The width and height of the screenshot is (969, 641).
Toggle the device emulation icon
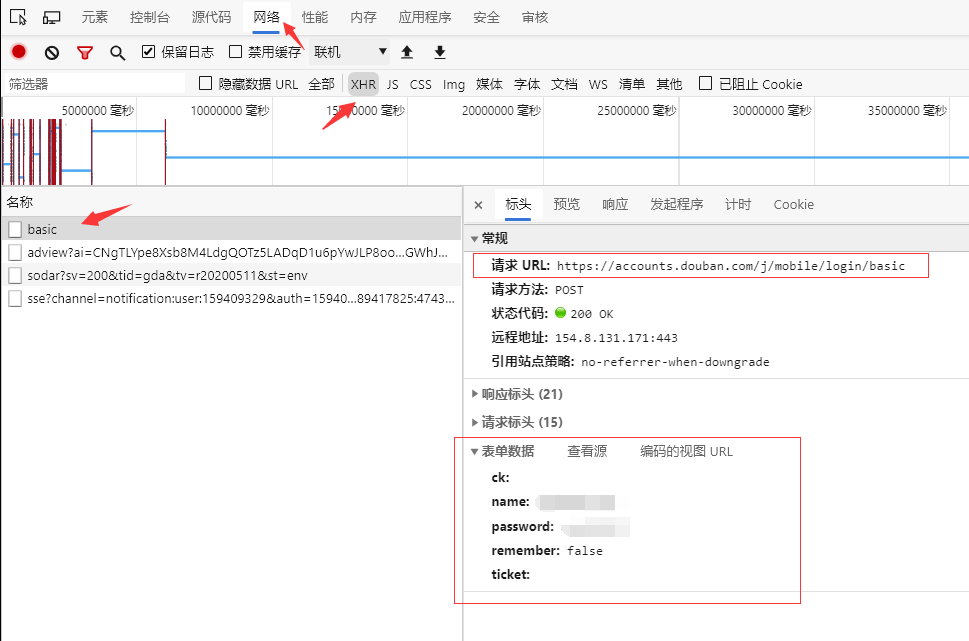pos(51,17)
